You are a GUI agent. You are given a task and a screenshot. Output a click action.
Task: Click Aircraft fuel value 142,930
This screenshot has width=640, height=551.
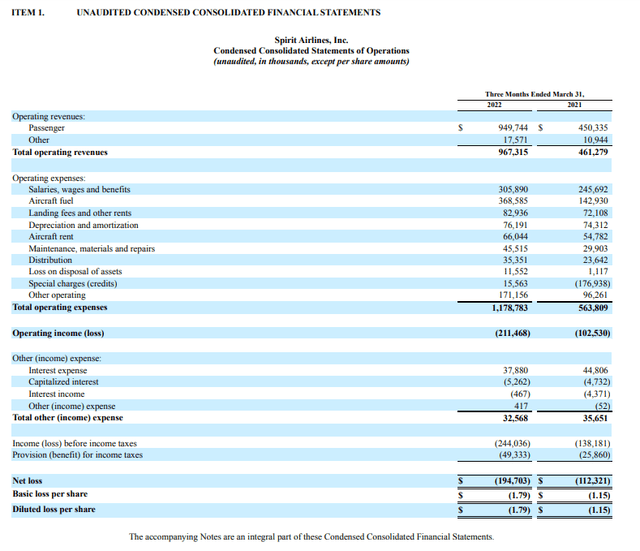[593, 201]
